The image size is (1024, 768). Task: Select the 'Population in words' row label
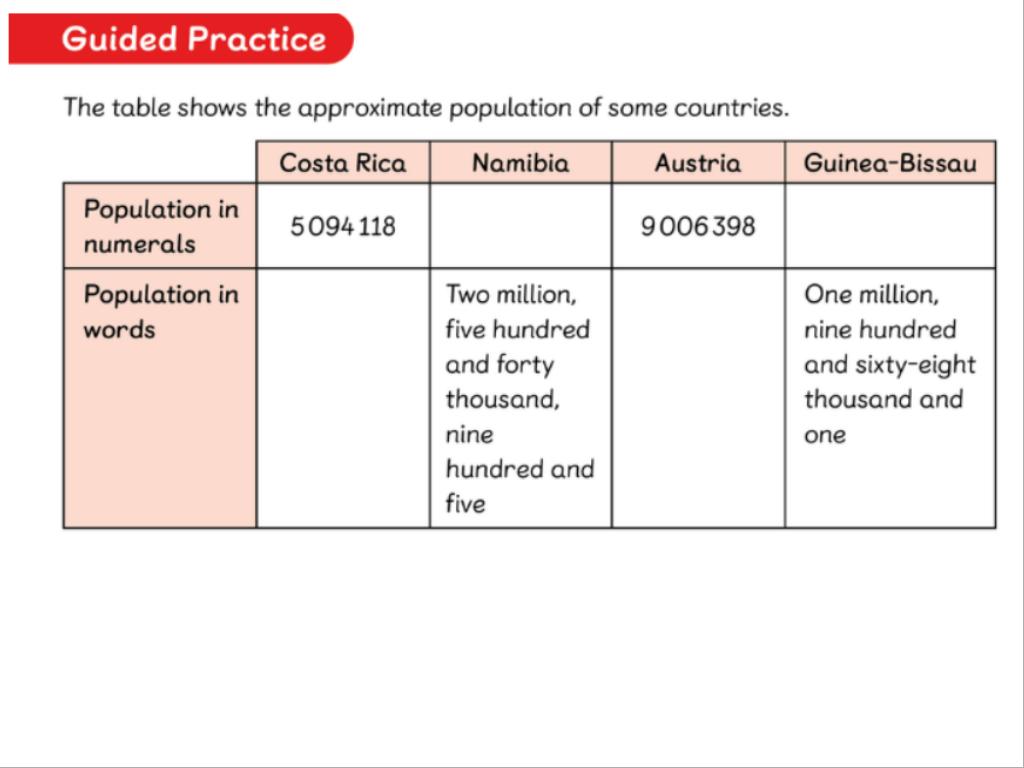[x=160, y=311]
